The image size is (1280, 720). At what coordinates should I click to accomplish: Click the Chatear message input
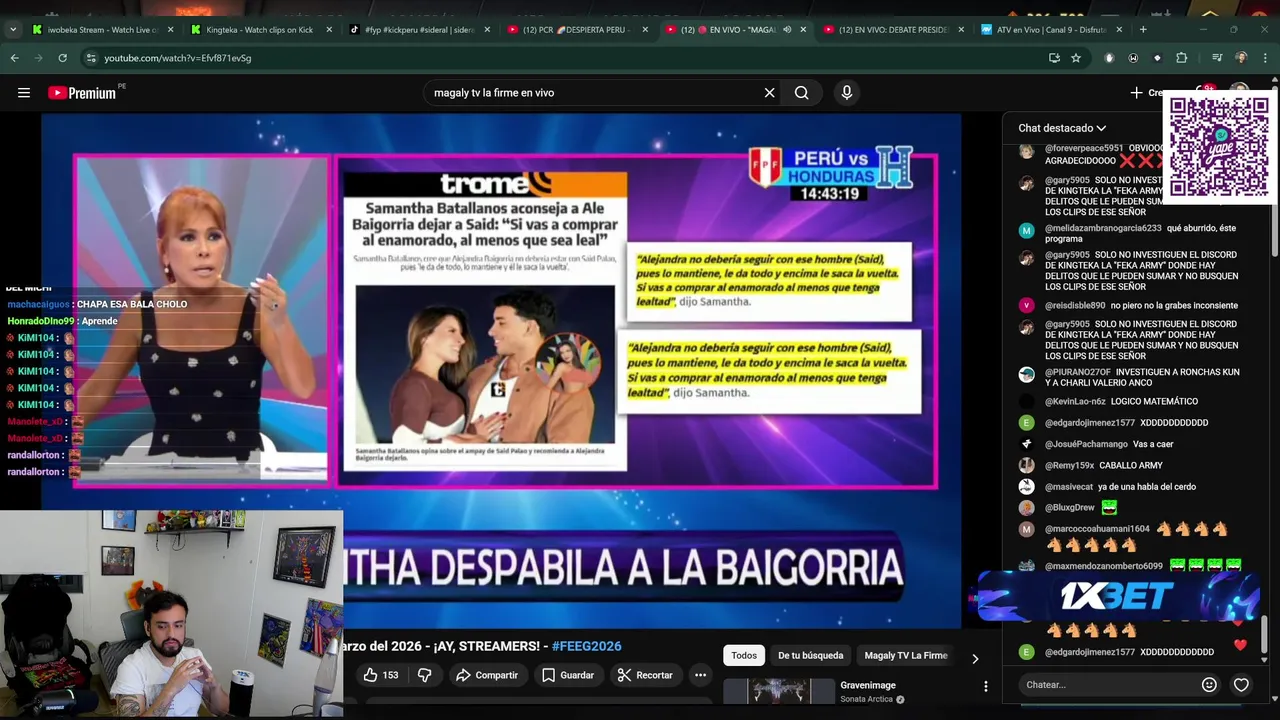1108,685
